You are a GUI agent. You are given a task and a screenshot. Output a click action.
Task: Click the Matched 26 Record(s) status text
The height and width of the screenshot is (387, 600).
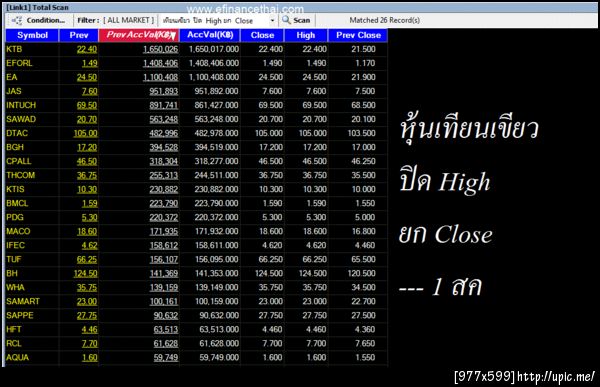point(385,20)
